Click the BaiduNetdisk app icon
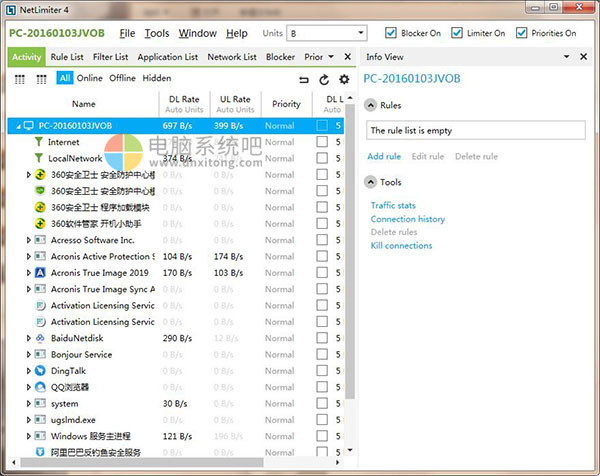This screenshot has height=476, width=600. tap(40, 338)
